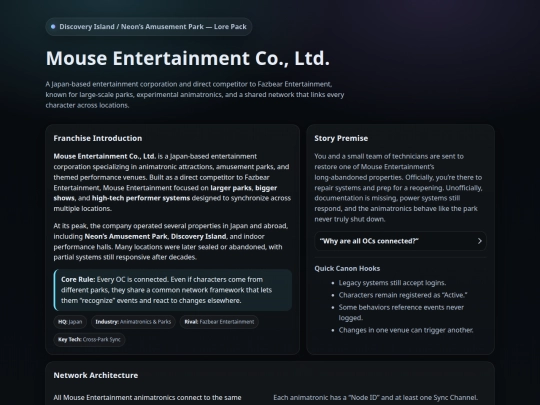Click the chevron arrow in the OCs question row
540x405 pixels.
tap(479, 241)
